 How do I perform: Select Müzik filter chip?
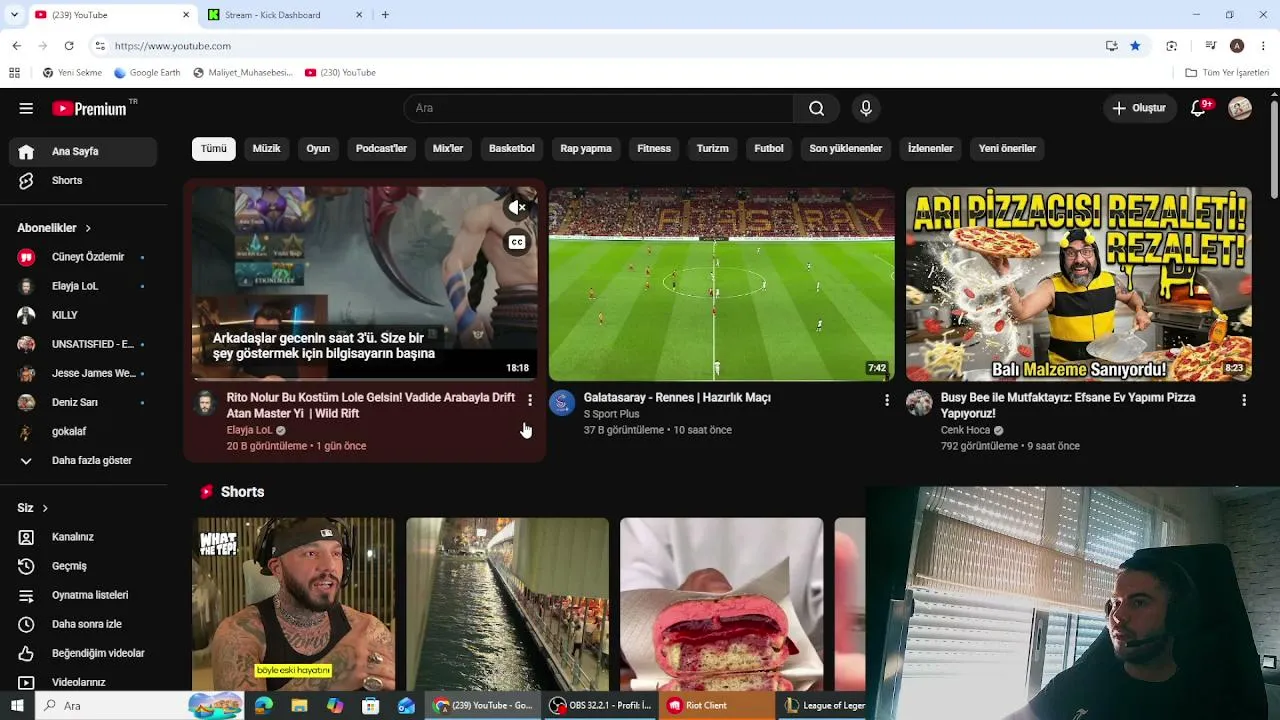(267, 149)
